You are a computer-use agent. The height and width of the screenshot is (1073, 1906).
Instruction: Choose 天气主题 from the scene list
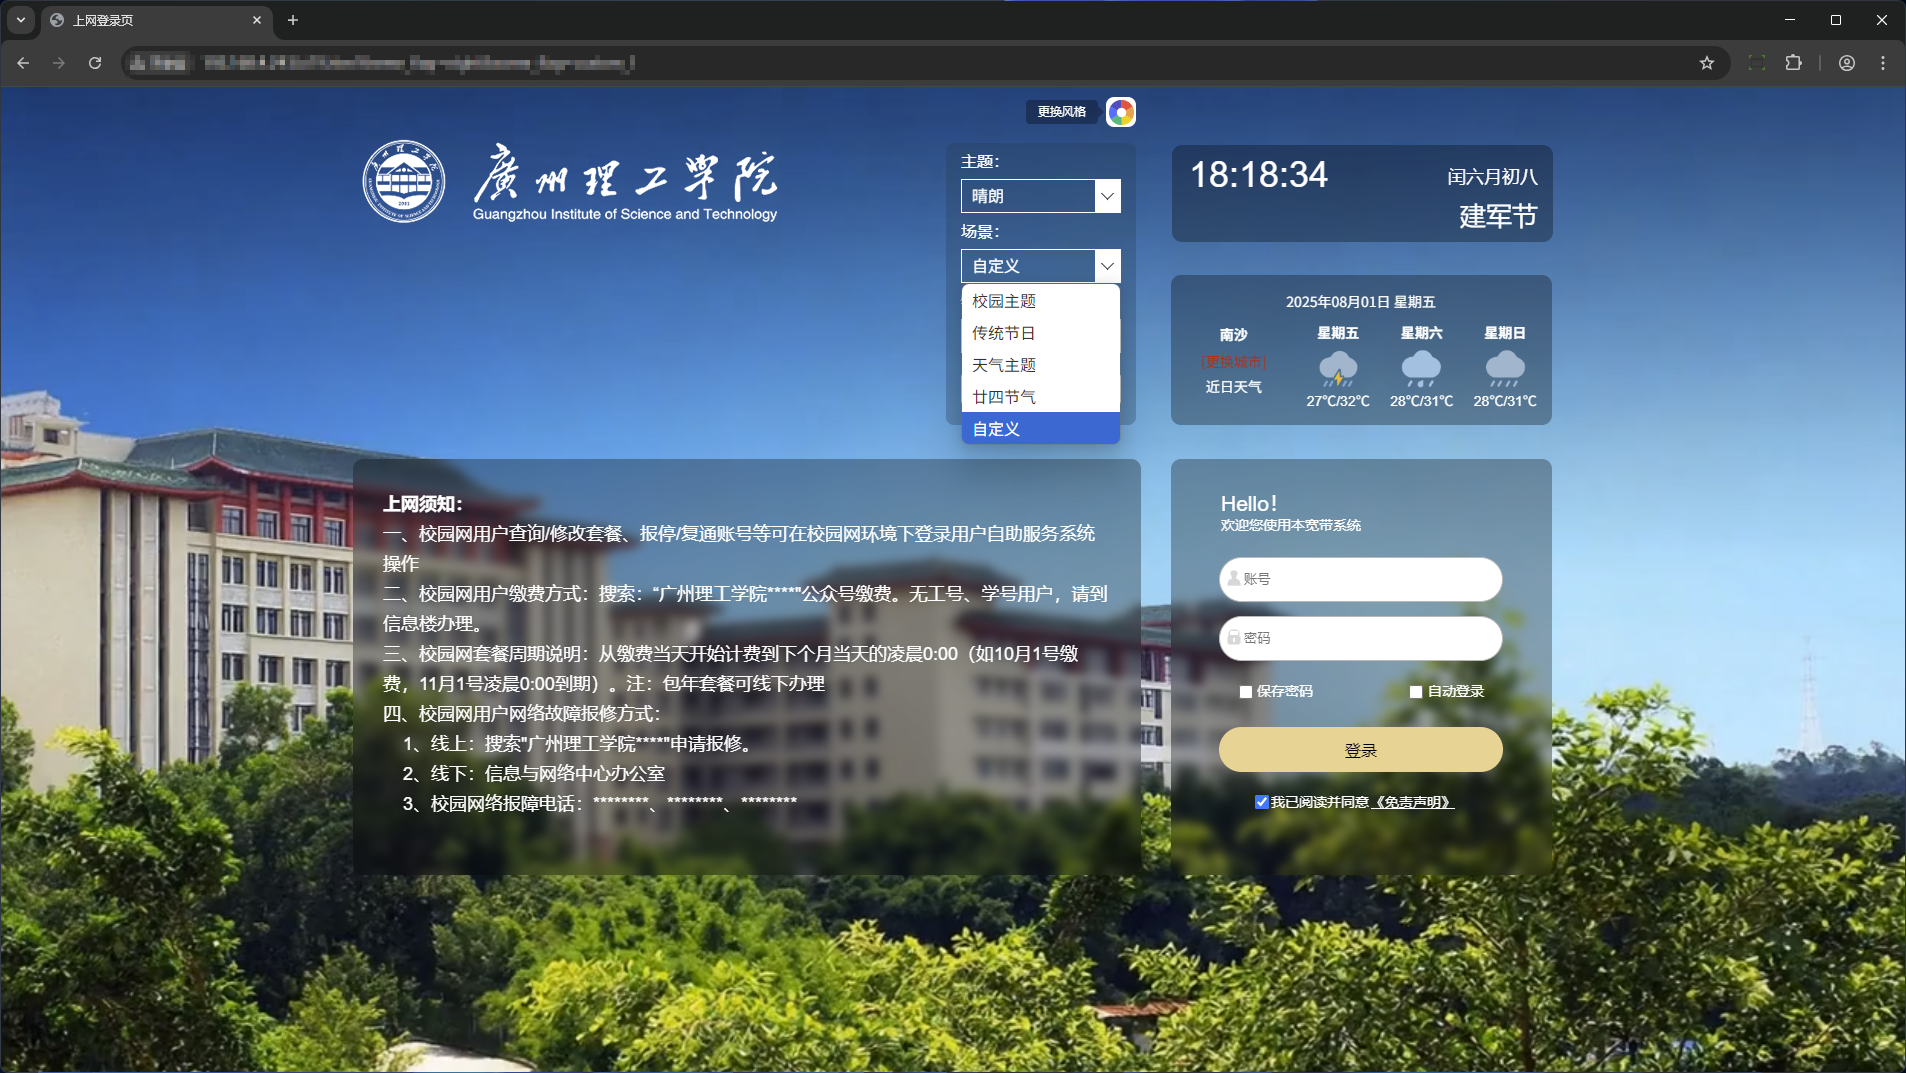pos(1040,365)
